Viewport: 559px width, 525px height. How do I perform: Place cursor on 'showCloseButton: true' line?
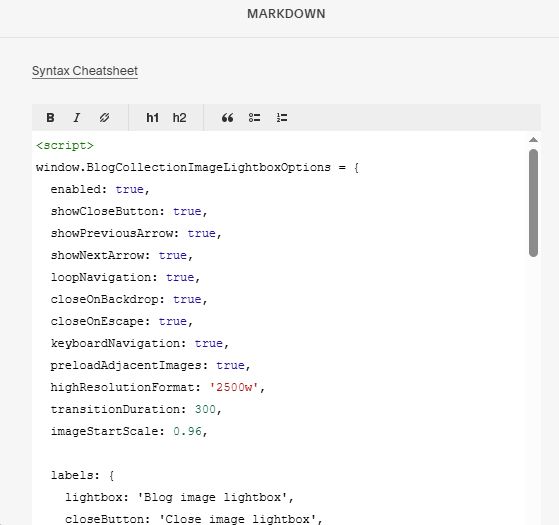click(129, 211)
